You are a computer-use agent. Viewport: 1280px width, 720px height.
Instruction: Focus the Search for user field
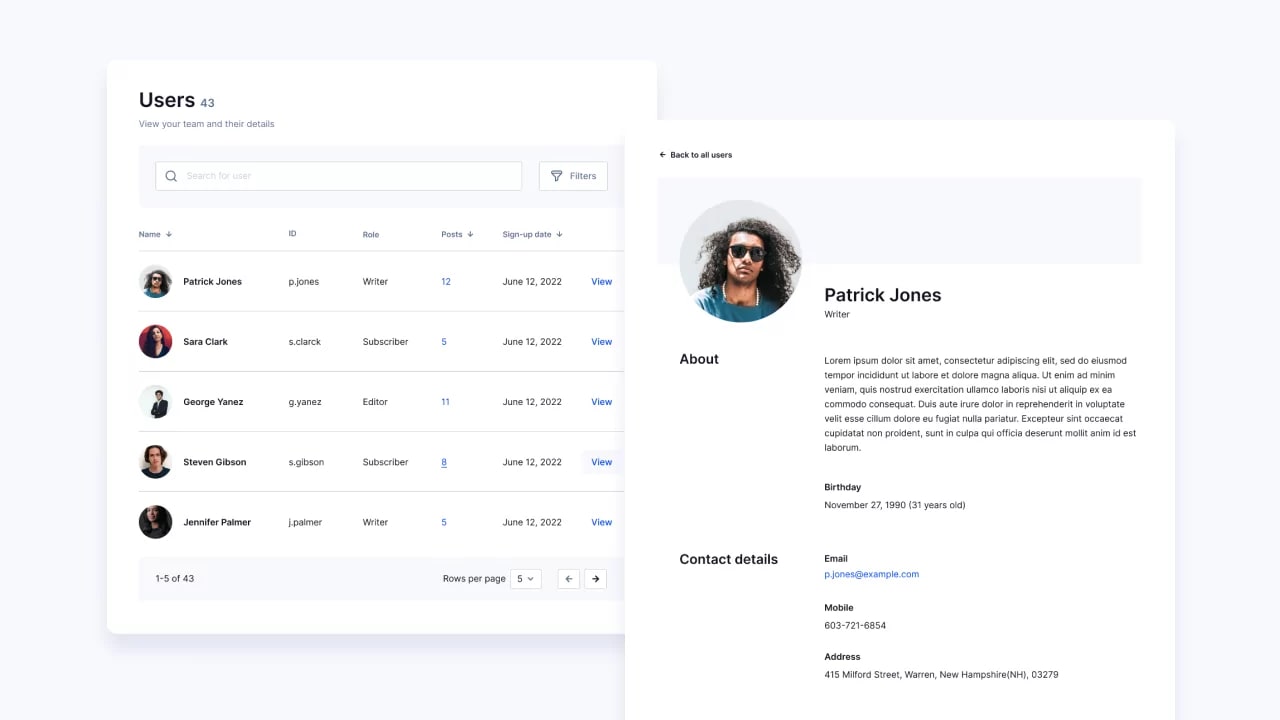[345, 176]
